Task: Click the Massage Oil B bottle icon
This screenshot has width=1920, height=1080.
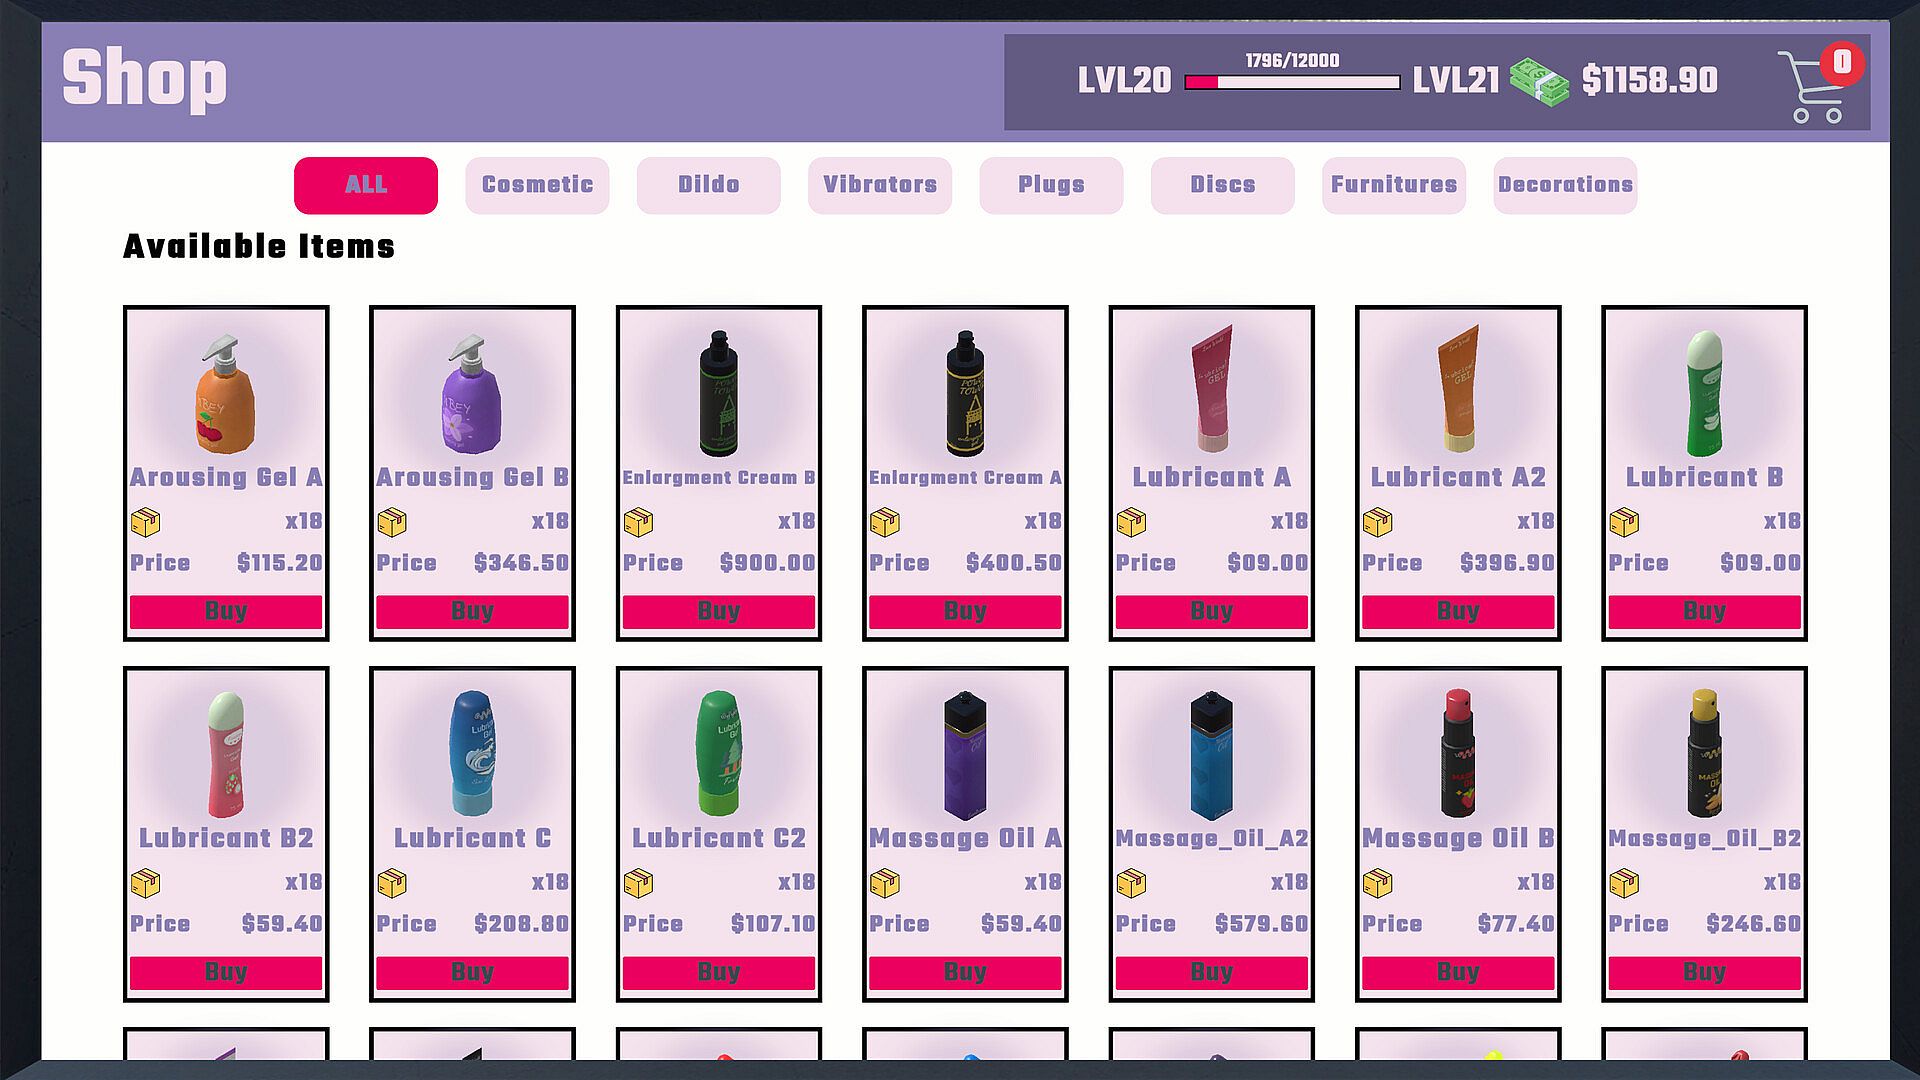Action: (x=1458, y=753)
